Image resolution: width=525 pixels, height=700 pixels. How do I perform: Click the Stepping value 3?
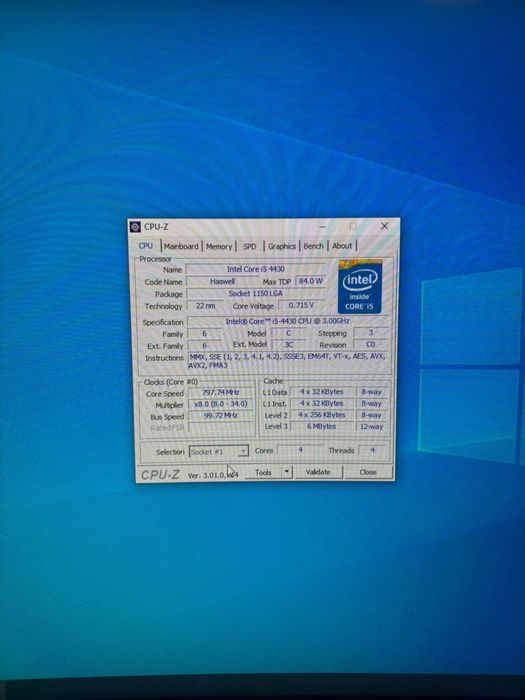[371, 333]
